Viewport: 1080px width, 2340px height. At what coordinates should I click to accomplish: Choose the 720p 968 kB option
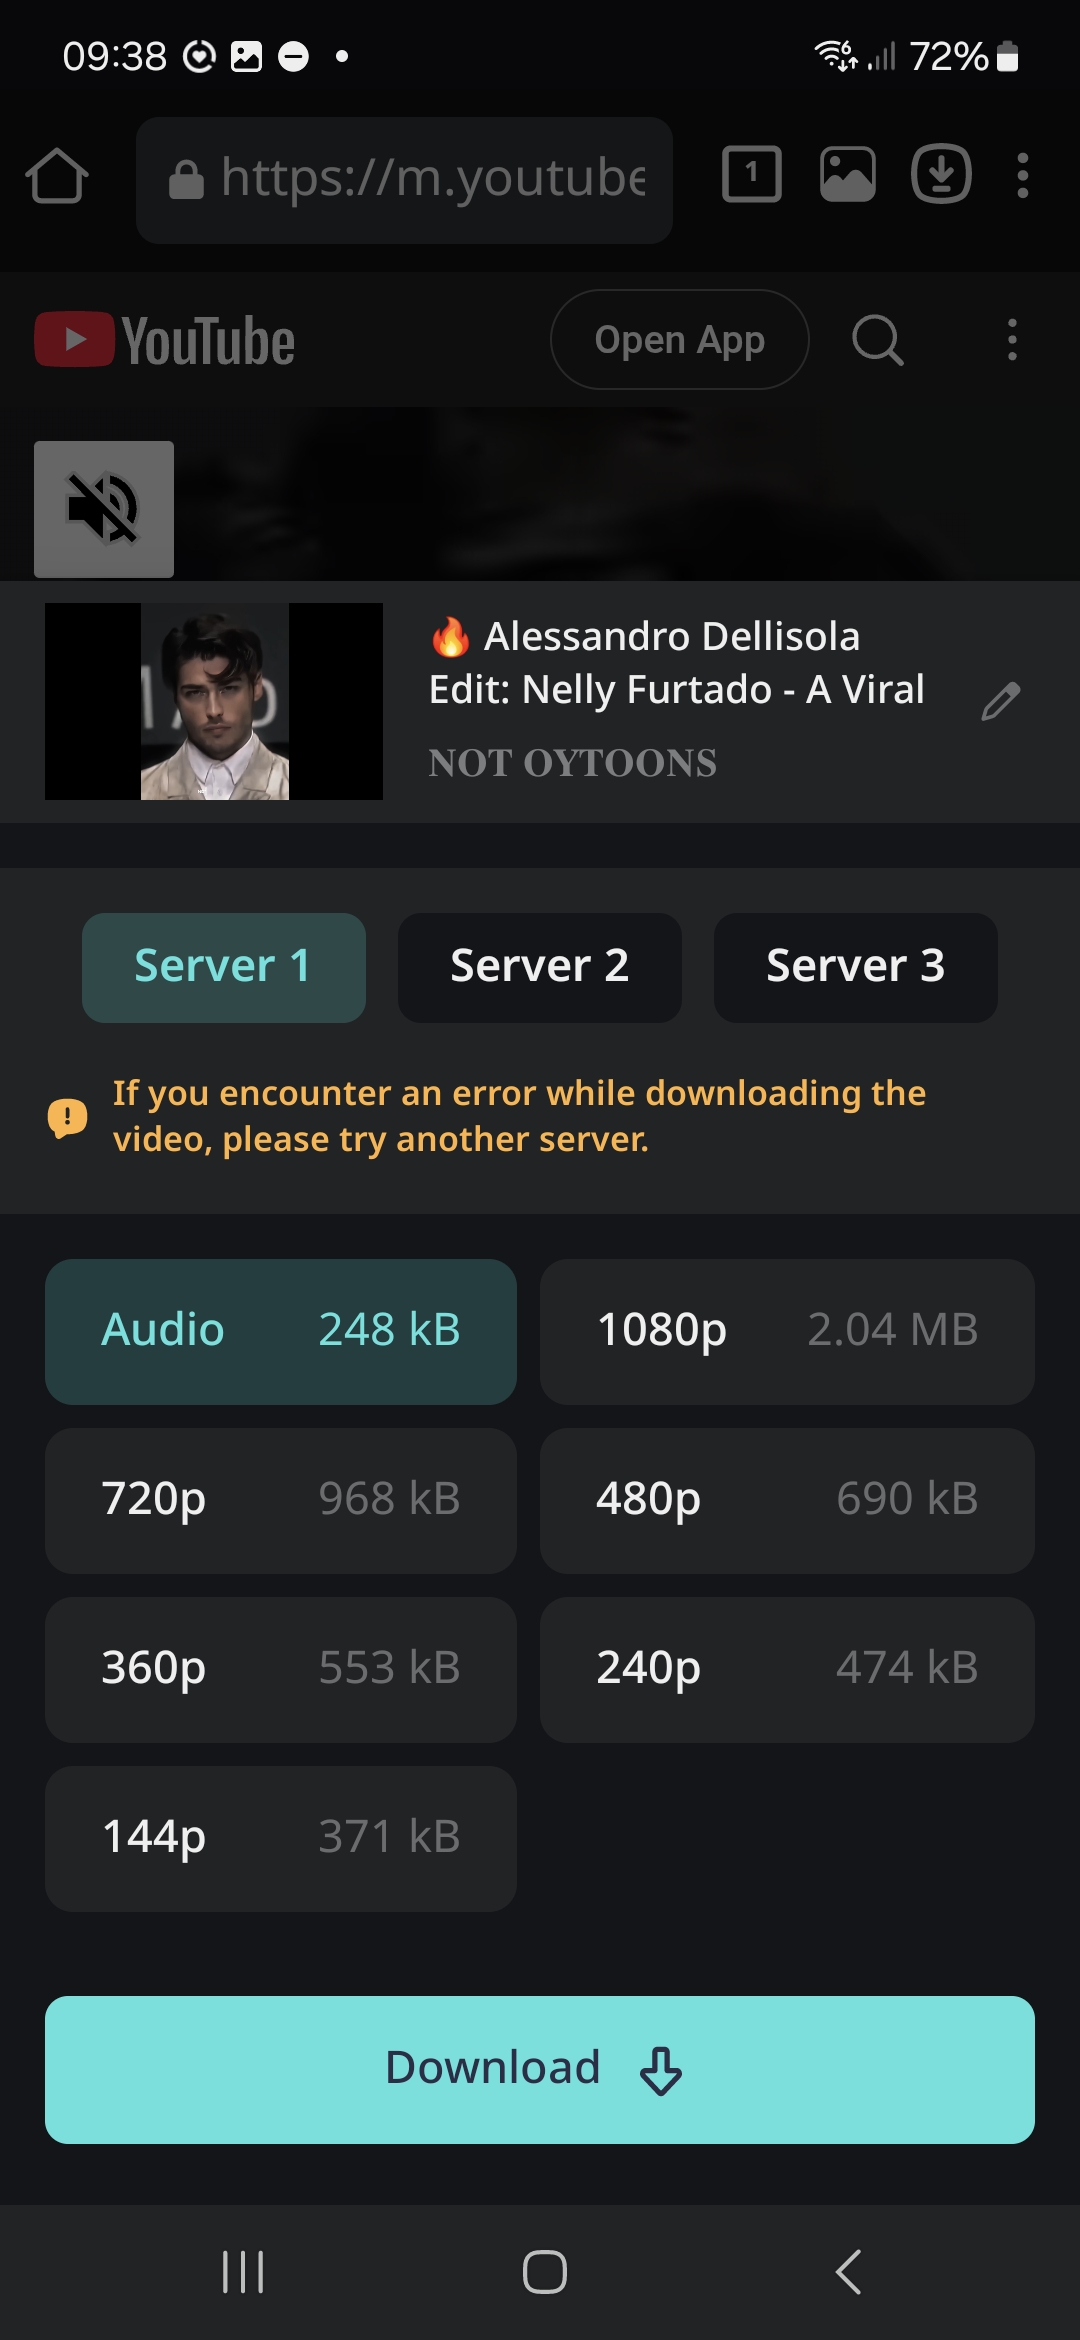click(x=281, y=1501)
